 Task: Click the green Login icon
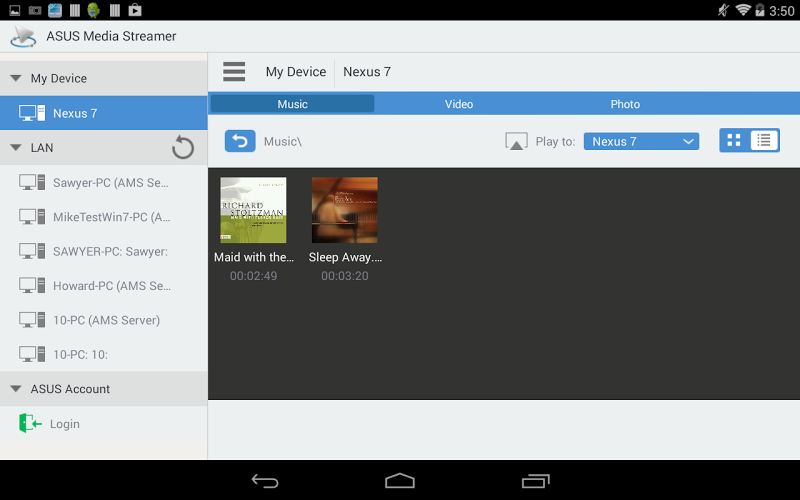pos(30,423)
